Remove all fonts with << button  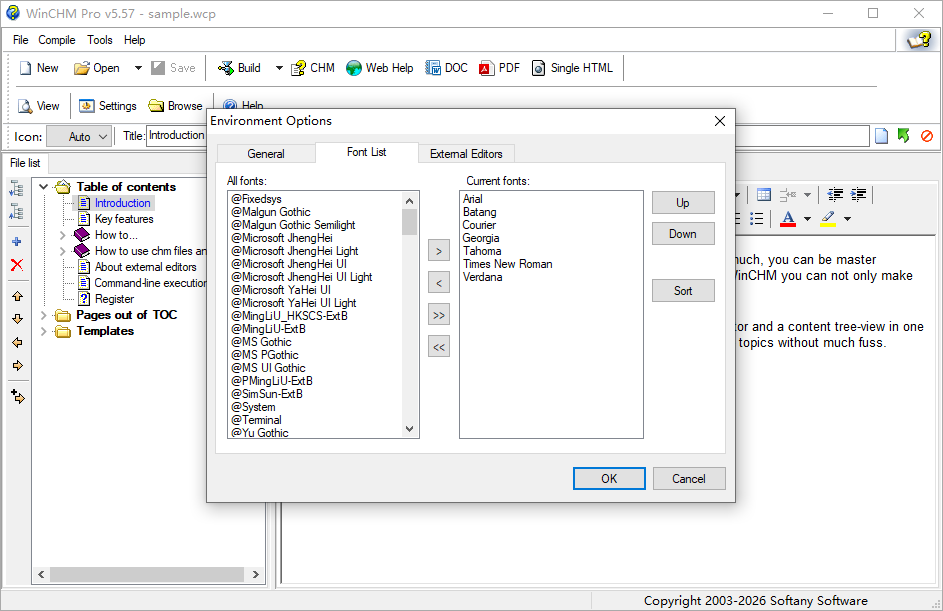(439, 347)
